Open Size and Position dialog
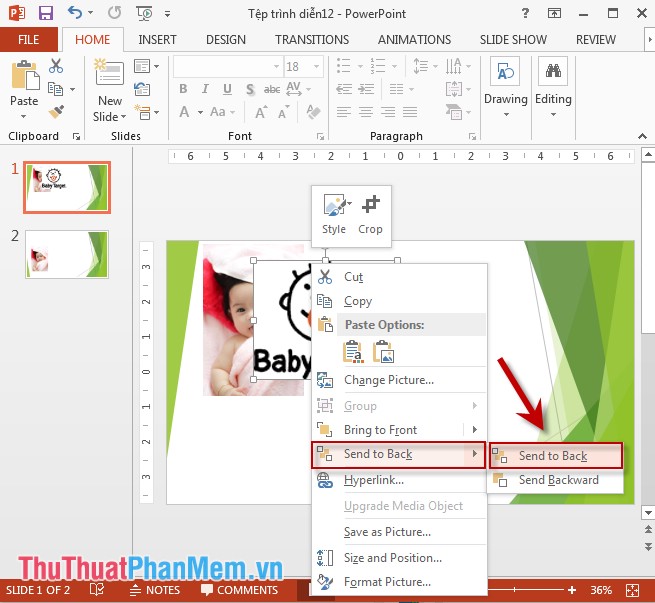655x603 pixels. coord(399,558)
